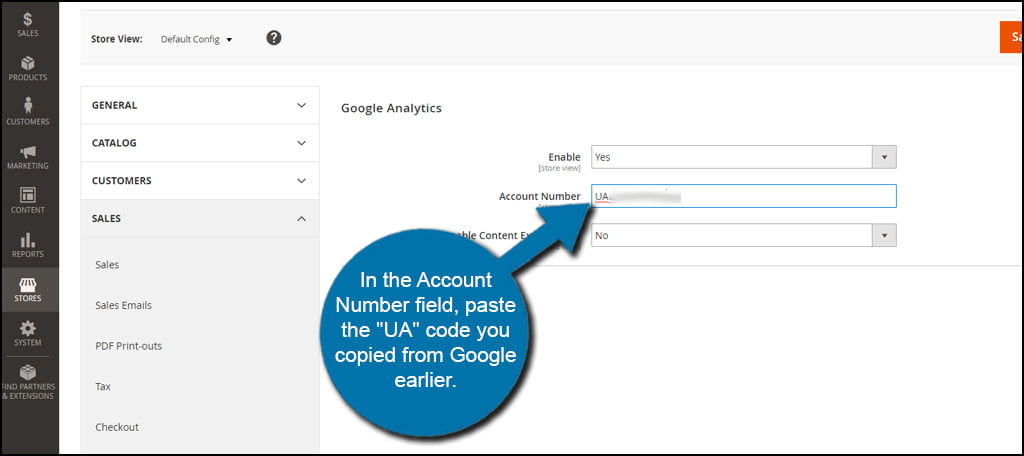This screenshot has width=1024, height=456.
Task: Click the orange Save Config button
Action: tap(1011, 38)
